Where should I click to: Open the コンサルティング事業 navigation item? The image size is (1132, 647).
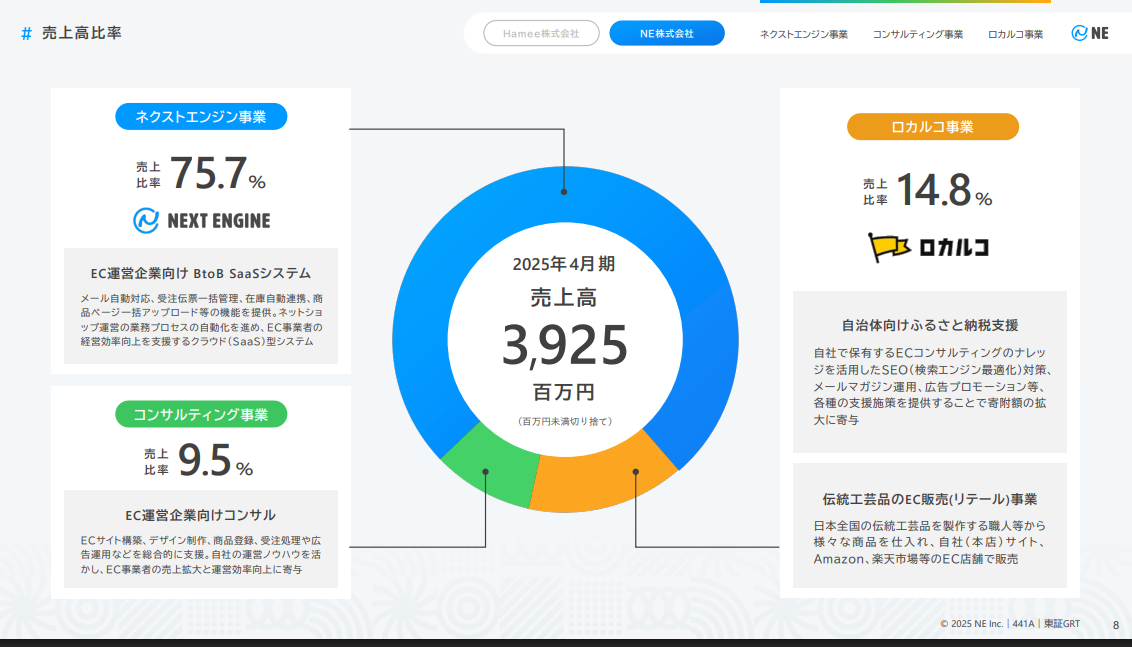(918, 34)
